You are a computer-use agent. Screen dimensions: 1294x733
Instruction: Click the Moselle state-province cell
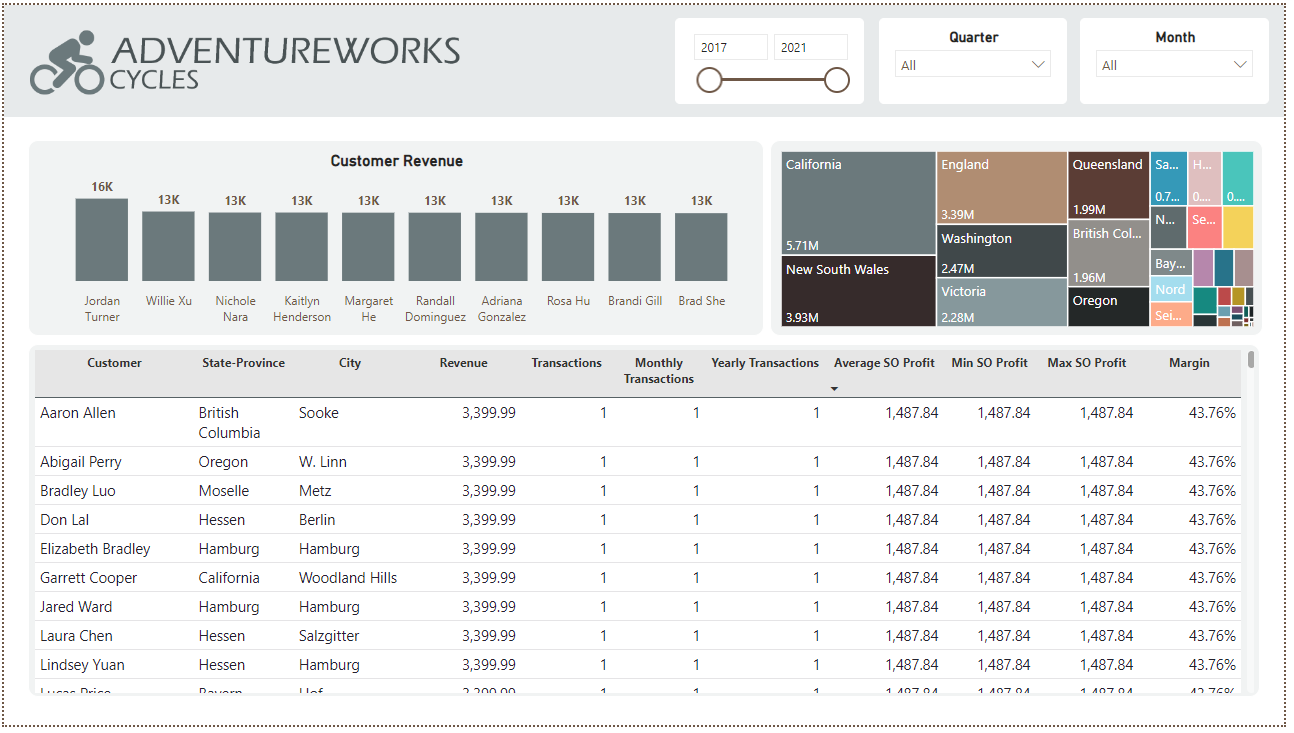[224, 491]
